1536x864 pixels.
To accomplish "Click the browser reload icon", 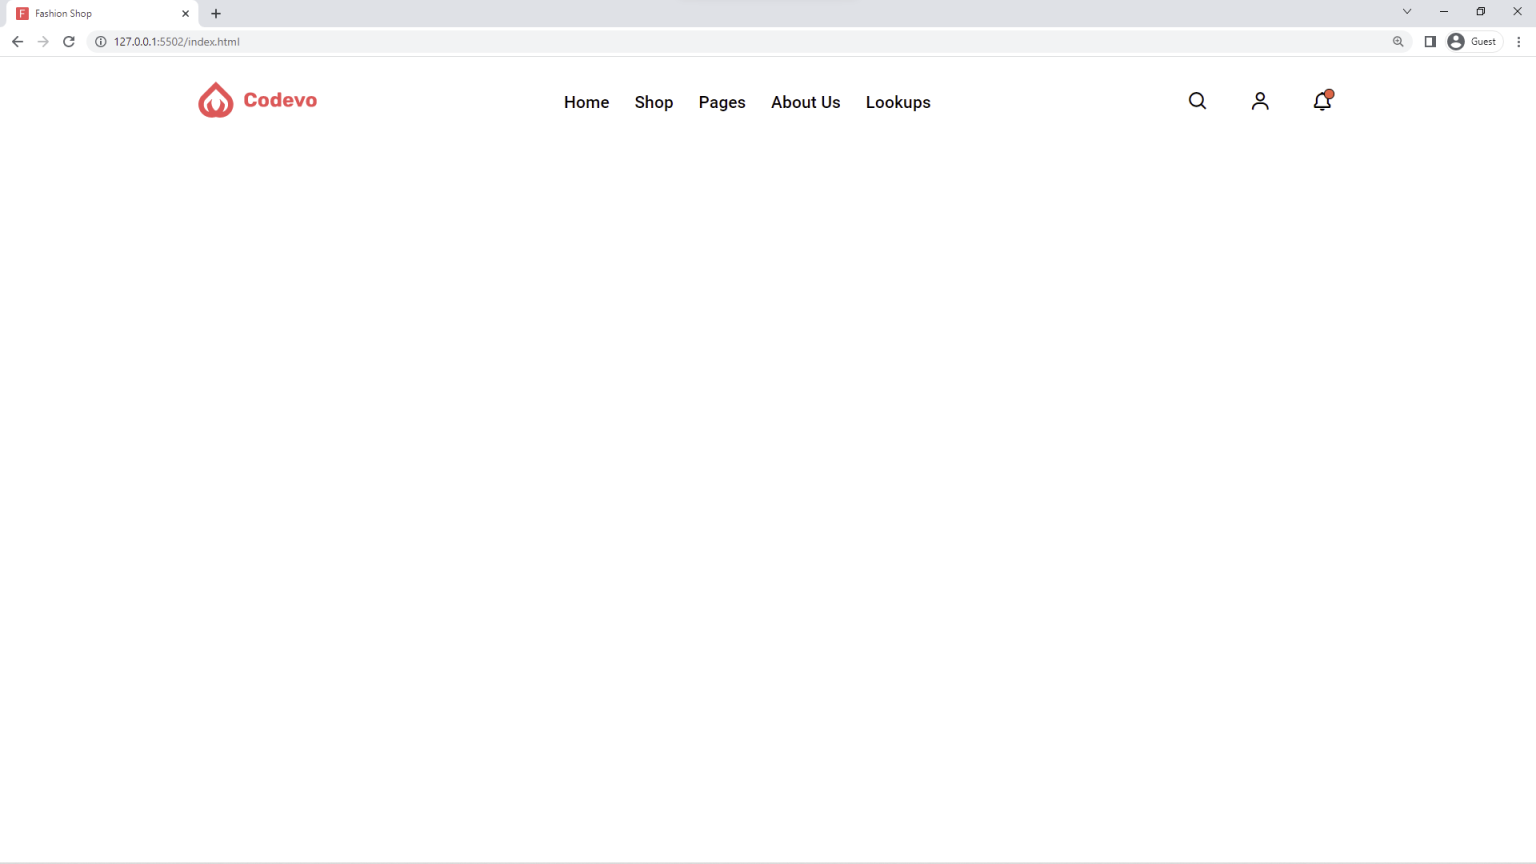I will click(68, 42).
